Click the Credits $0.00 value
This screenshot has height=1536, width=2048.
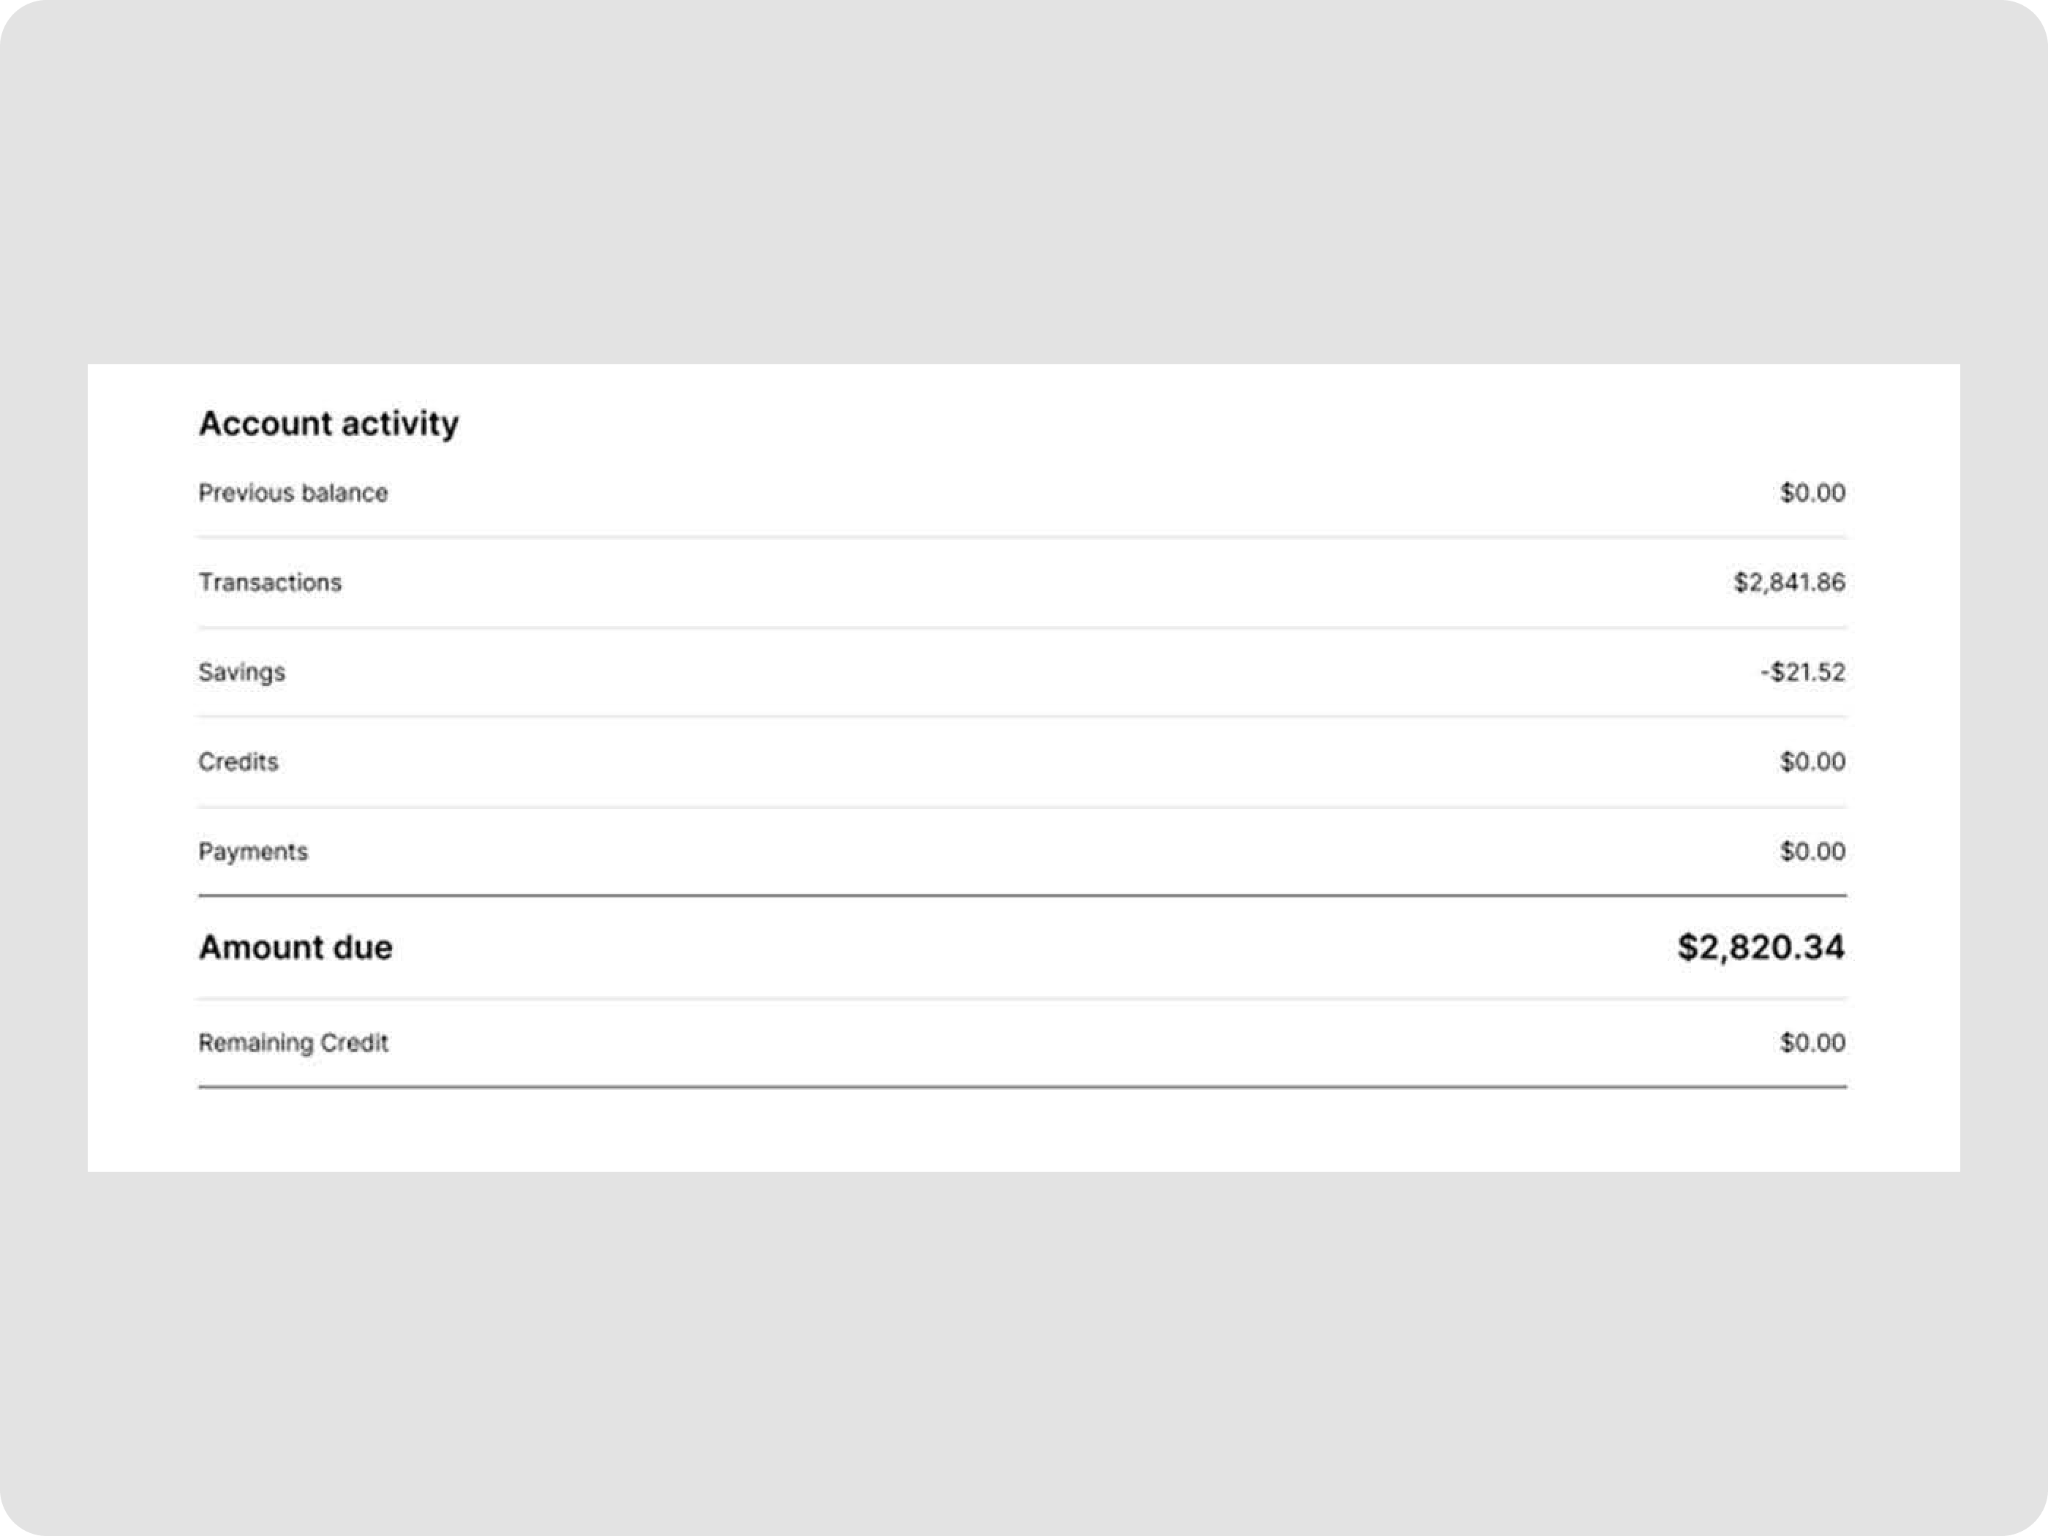pos(1812,762)
